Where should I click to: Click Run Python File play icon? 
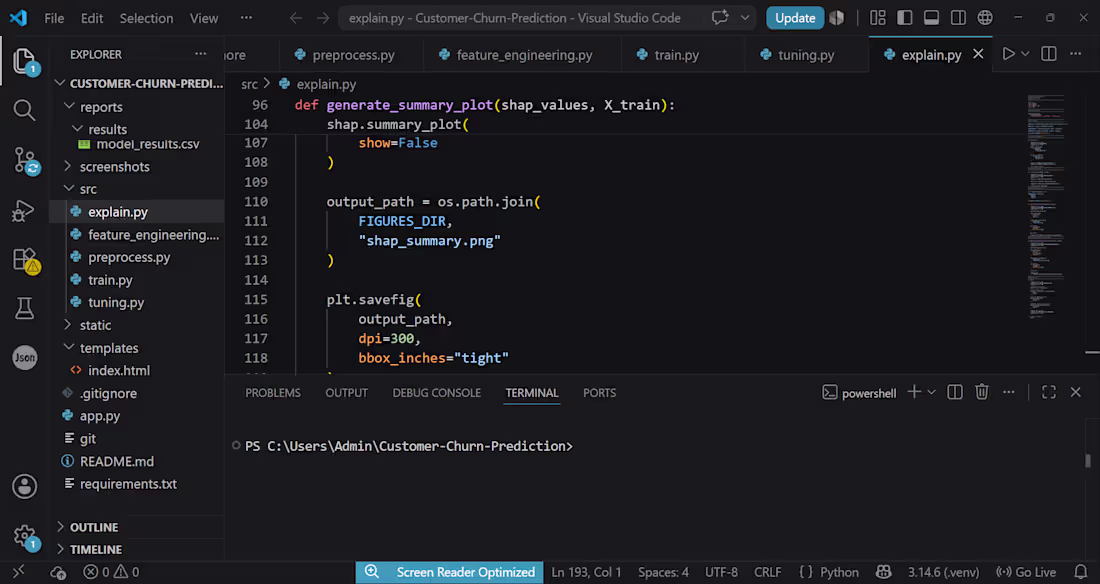click(x=1008, y=54)
